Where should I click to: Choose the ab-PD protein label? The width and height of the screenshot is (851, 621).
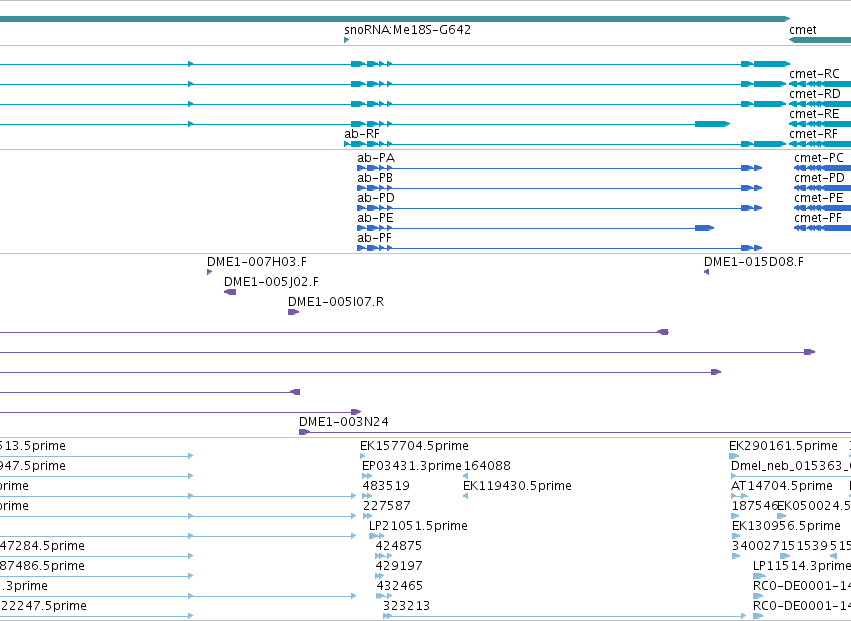[x=376, y=198]
